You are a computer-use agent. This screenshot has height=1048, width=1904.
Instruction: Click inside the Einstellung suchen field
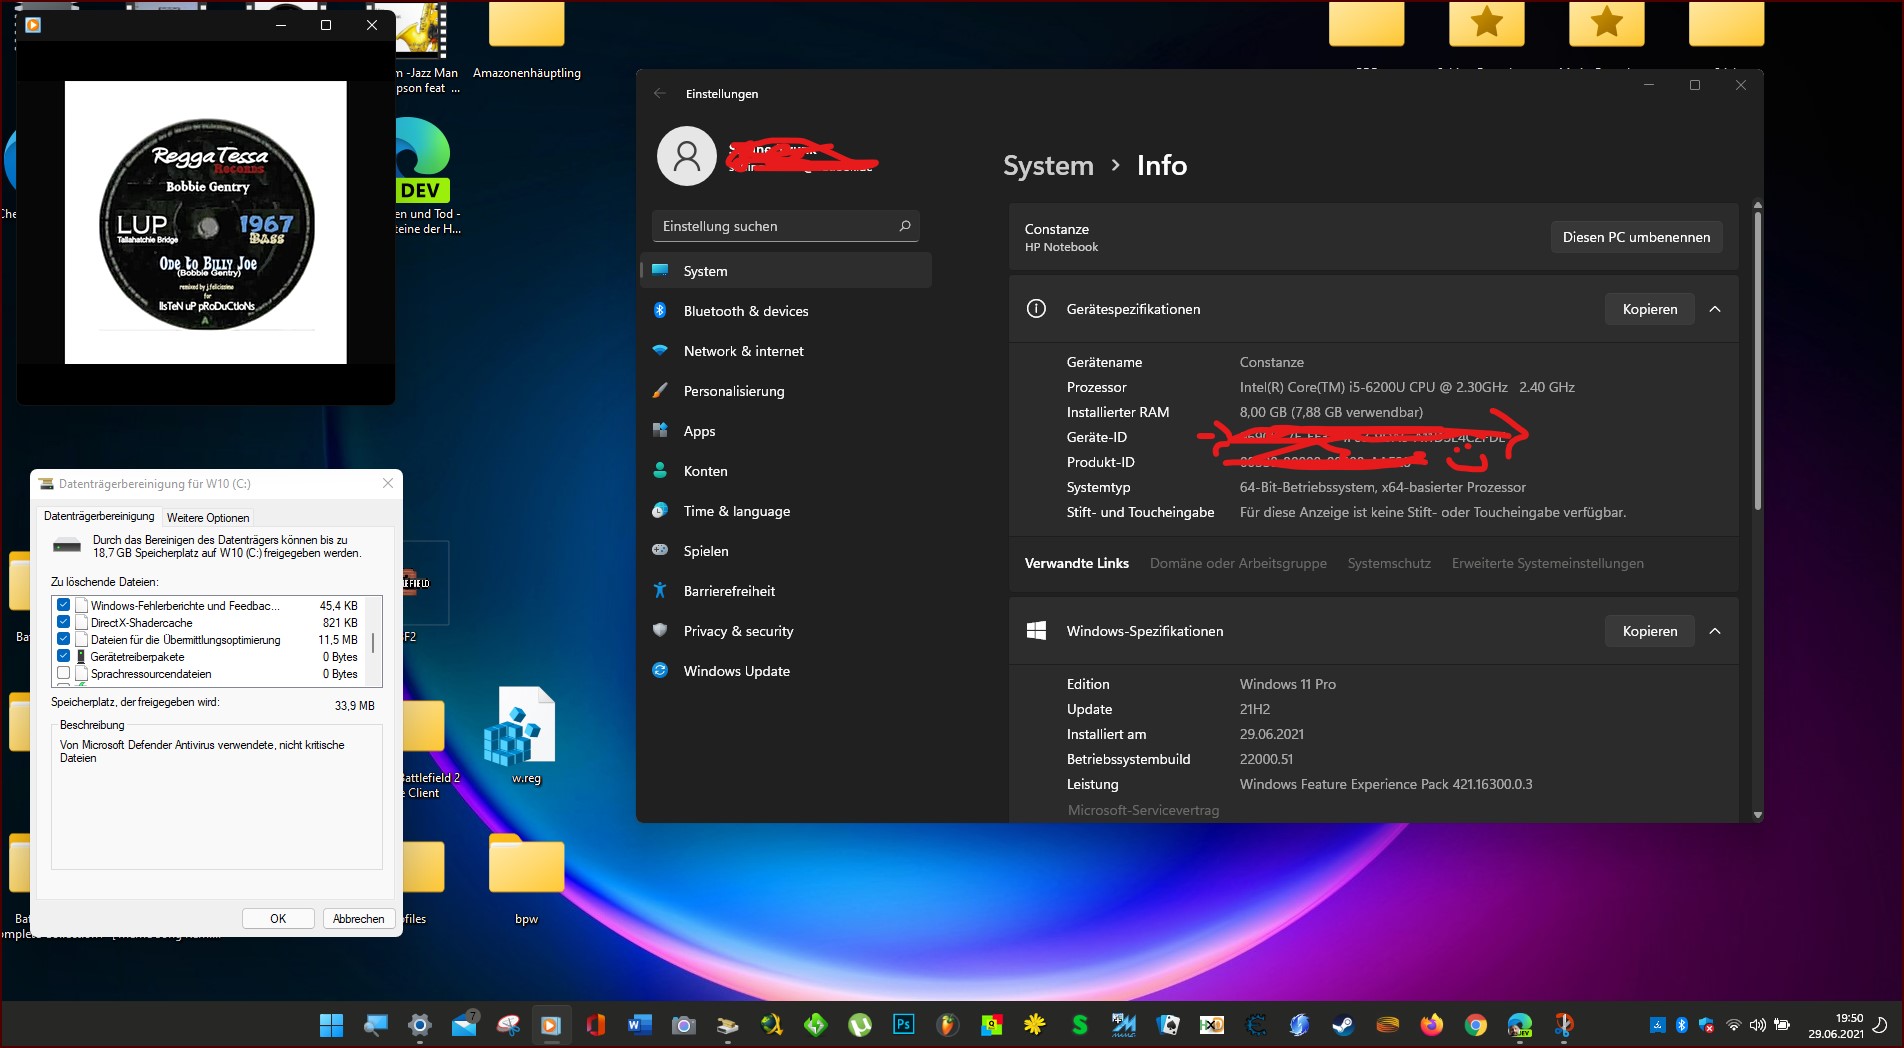785,226
